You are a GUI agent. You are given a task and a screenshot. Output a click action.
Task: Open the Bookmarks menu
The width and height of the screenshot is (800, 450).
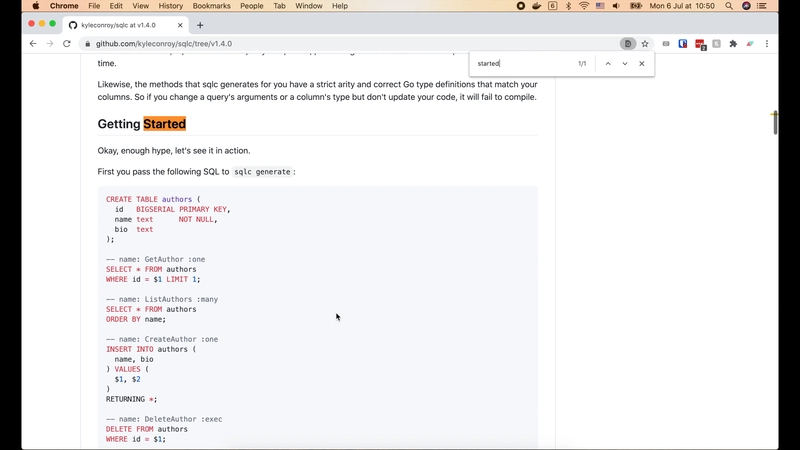211,6
